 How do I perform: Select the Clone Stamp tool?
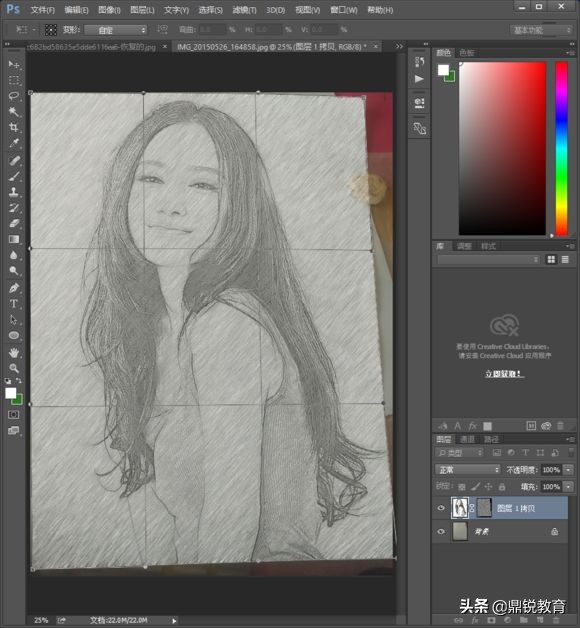point(14,192)
